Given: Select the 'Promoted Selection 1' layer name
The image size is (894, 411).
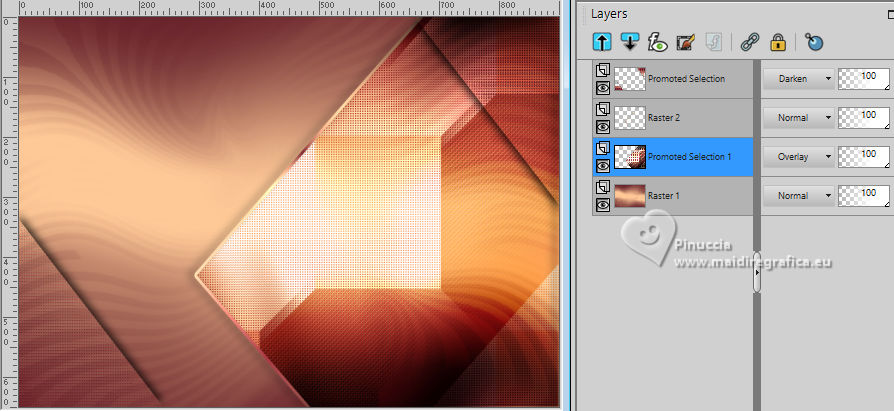Looking at the screenshot, I should tap(689, 156).
